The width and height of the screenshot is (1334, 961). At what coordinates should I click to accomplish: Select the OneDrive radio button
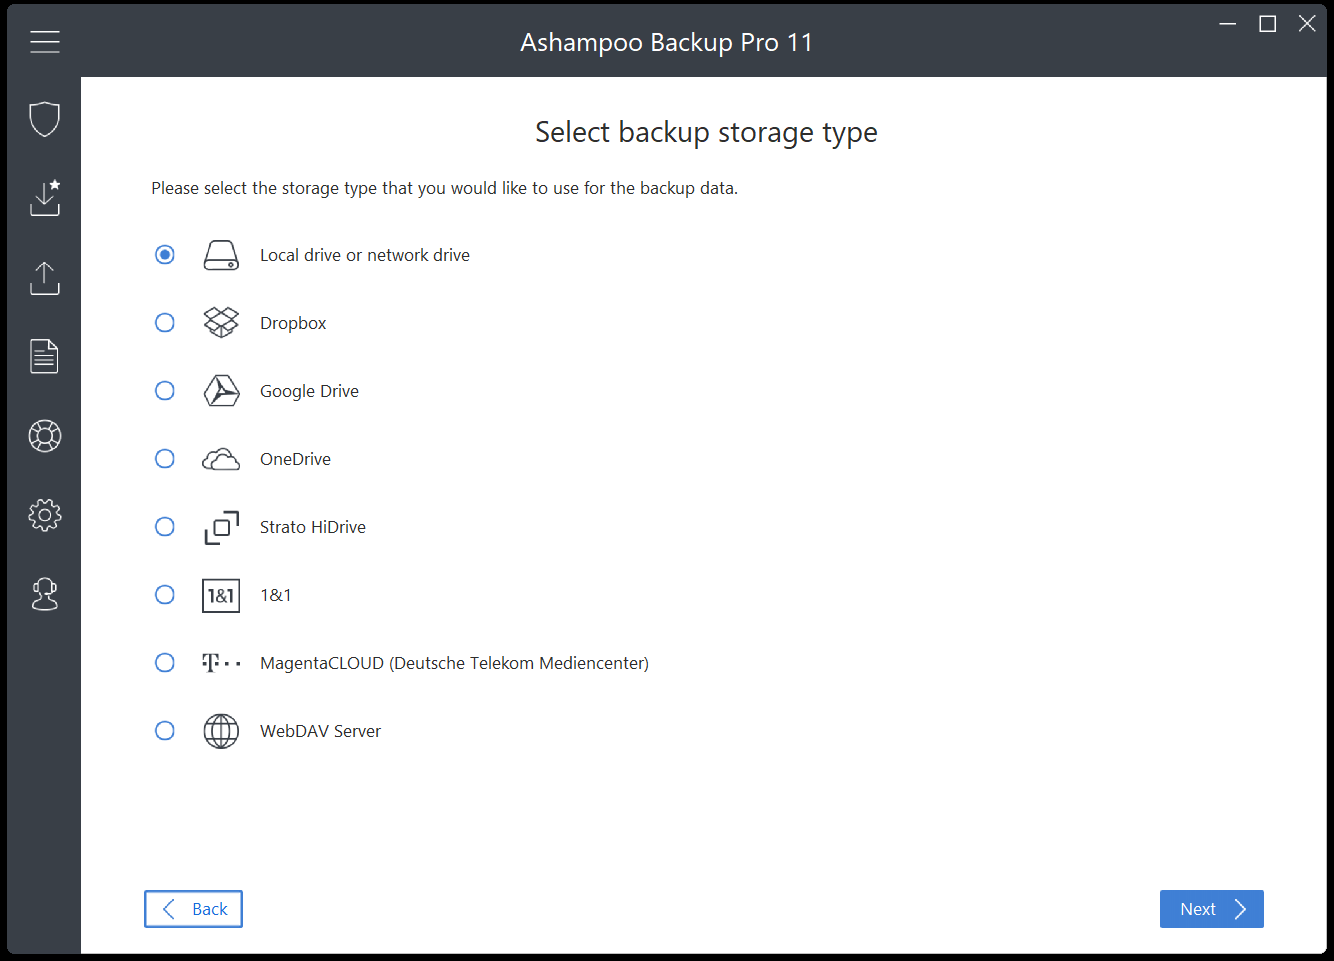[165, 459]
